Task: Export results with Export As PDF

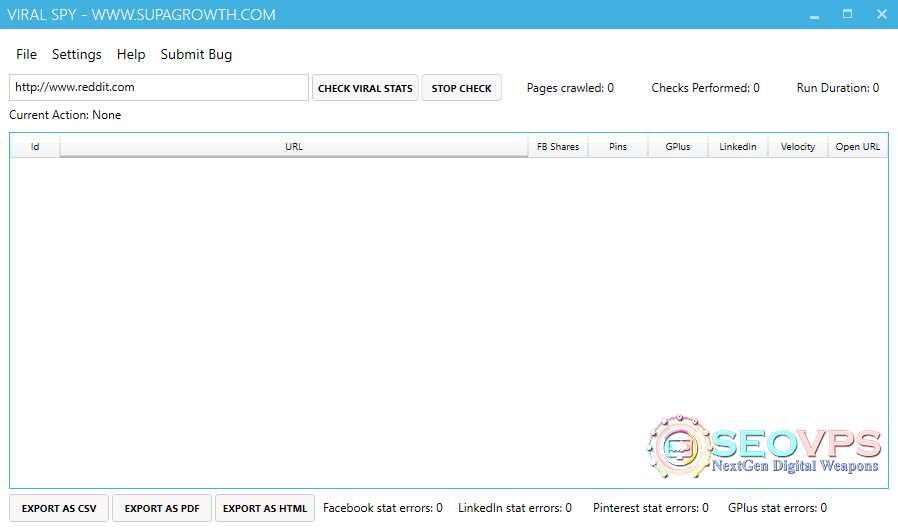Action: click(162, 508)
